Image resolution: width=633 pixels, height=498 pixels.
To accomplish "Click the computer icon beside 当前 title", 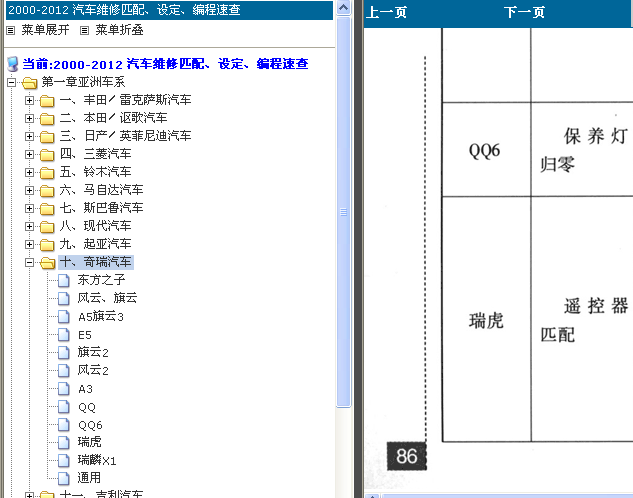I will click(x=13, y=64).
